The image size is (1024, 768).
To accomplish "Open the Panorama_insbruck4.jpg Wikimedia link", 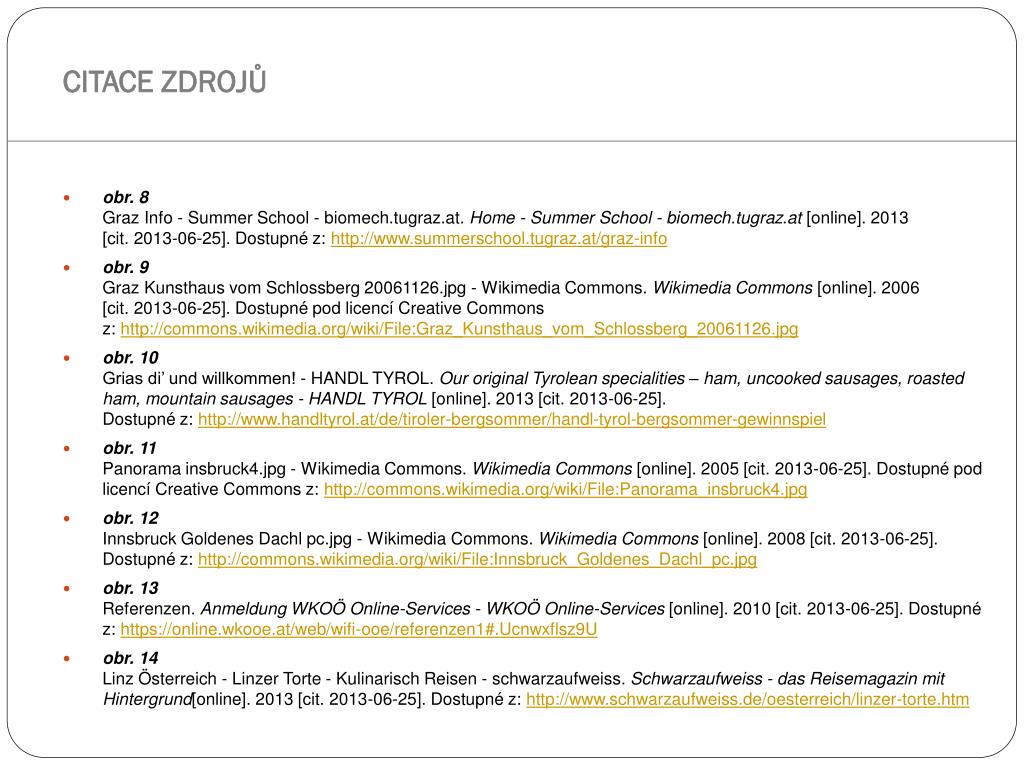I will tap(566, 489).
